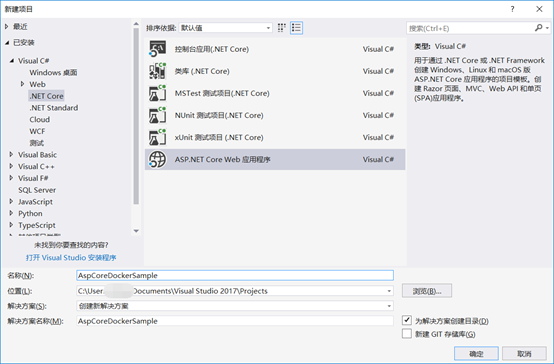Click 'NUnit 测试项目(.NET Core)' template name
This screenshot has width=554, height=364.
coord(219,115)
